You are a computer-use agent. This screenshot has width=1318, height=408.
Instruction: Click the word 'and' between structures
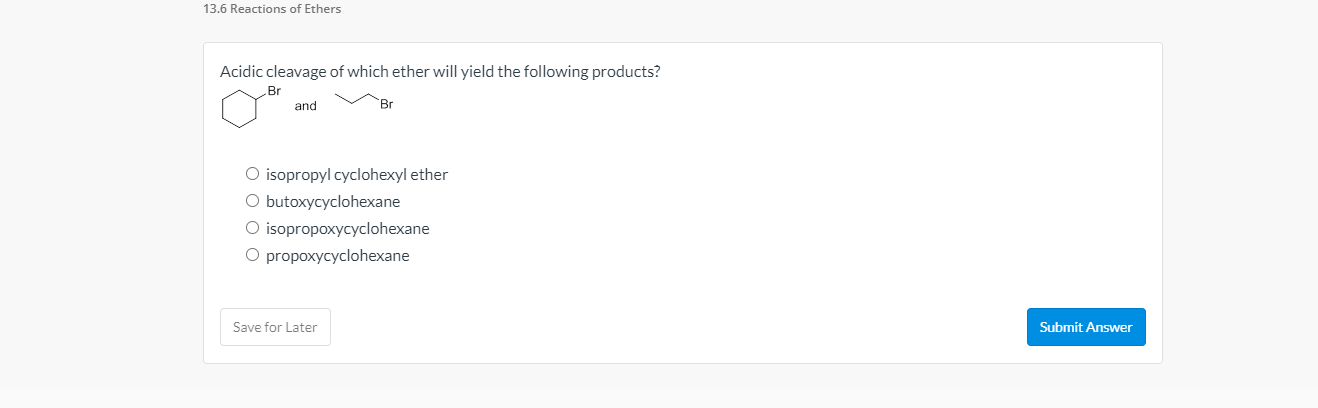coord(305,106)
